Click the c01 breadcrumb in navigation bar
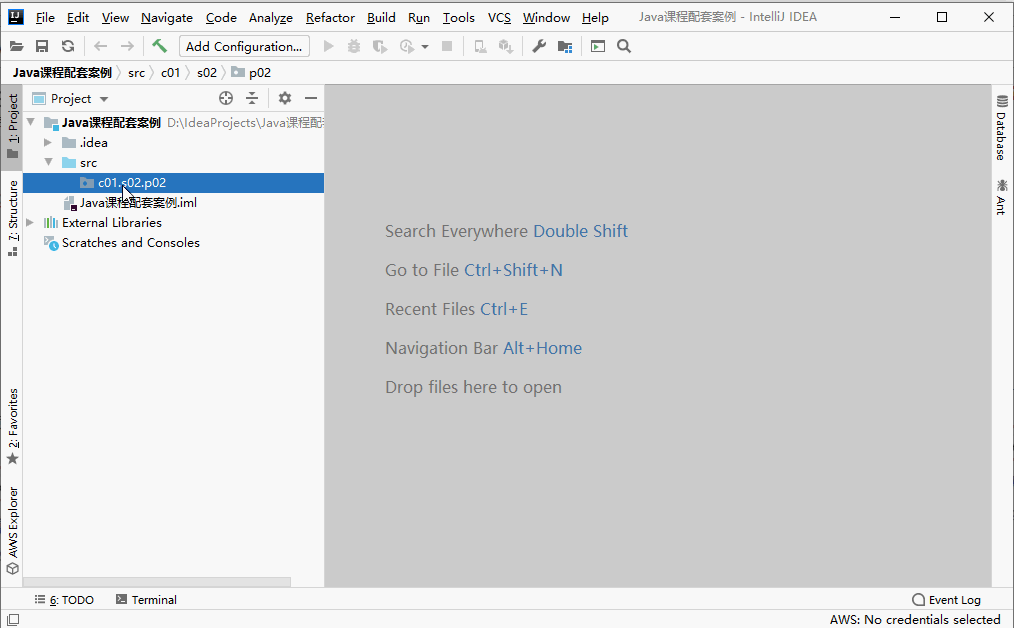 click(170, 73)
